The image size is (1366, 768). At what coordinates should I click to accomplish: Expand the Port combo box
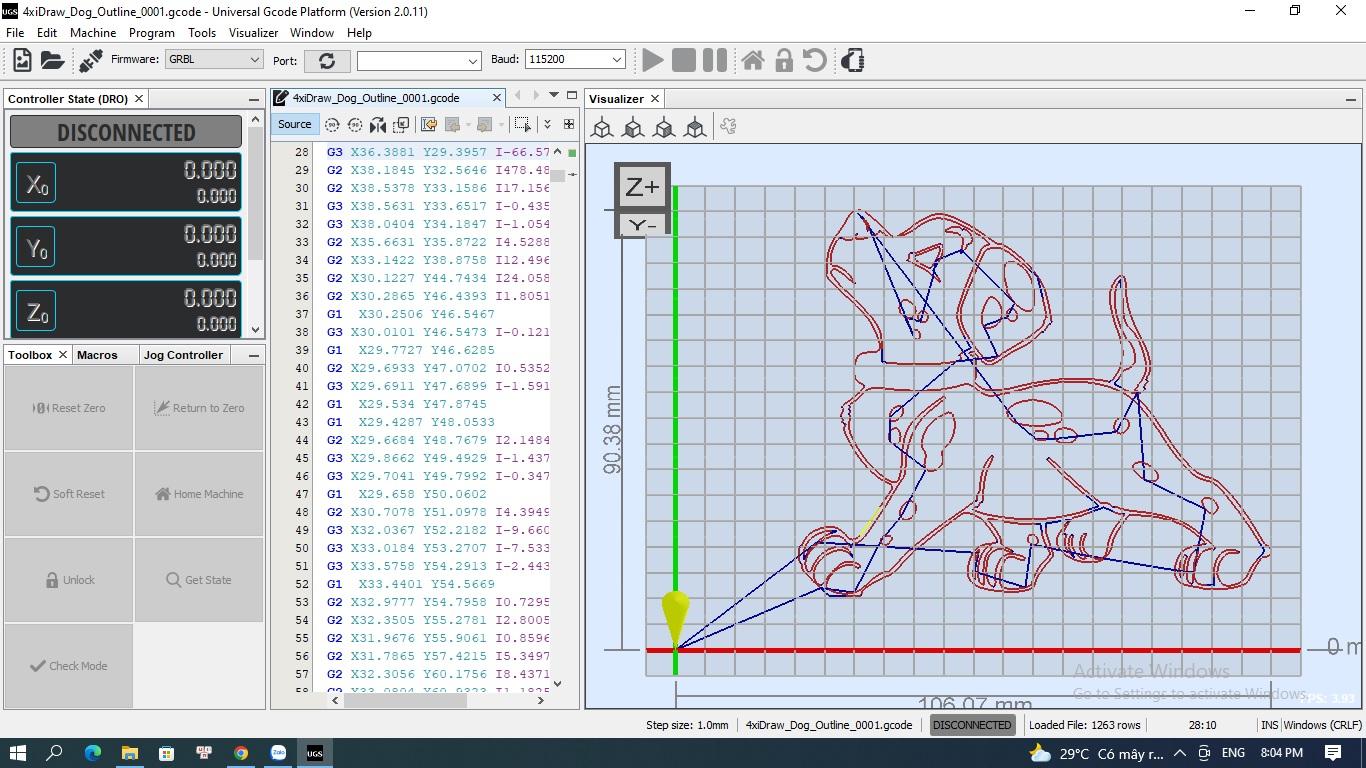[x=418, y=61]
